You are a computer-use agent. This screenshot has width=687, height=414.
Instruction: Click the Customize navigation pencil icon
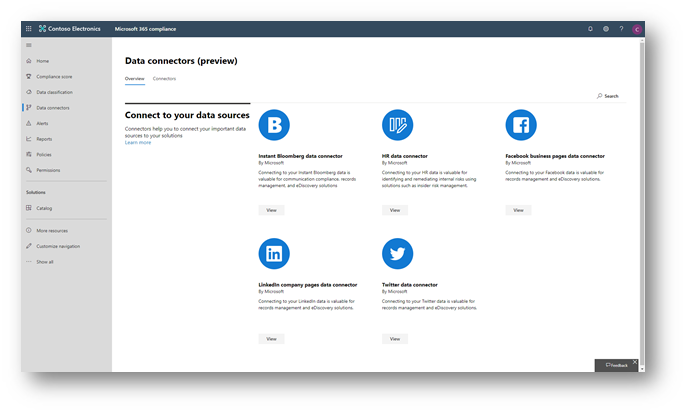(29, 246)
